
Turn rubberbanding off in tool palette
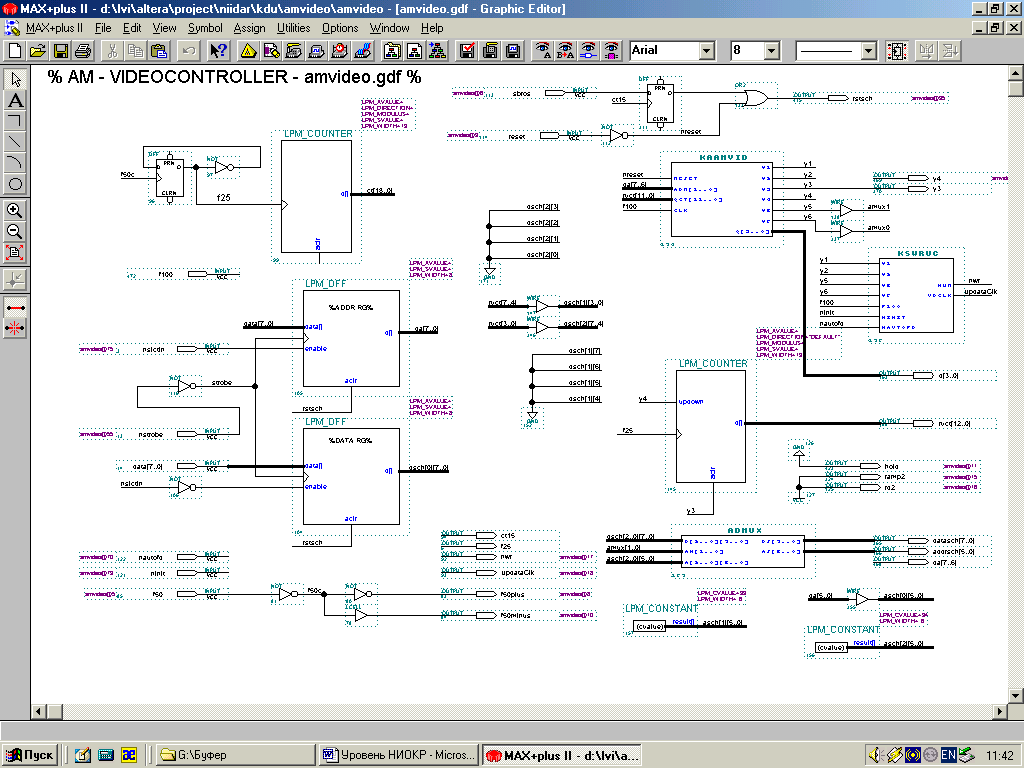pyautogui.click(x=15, y=328)
